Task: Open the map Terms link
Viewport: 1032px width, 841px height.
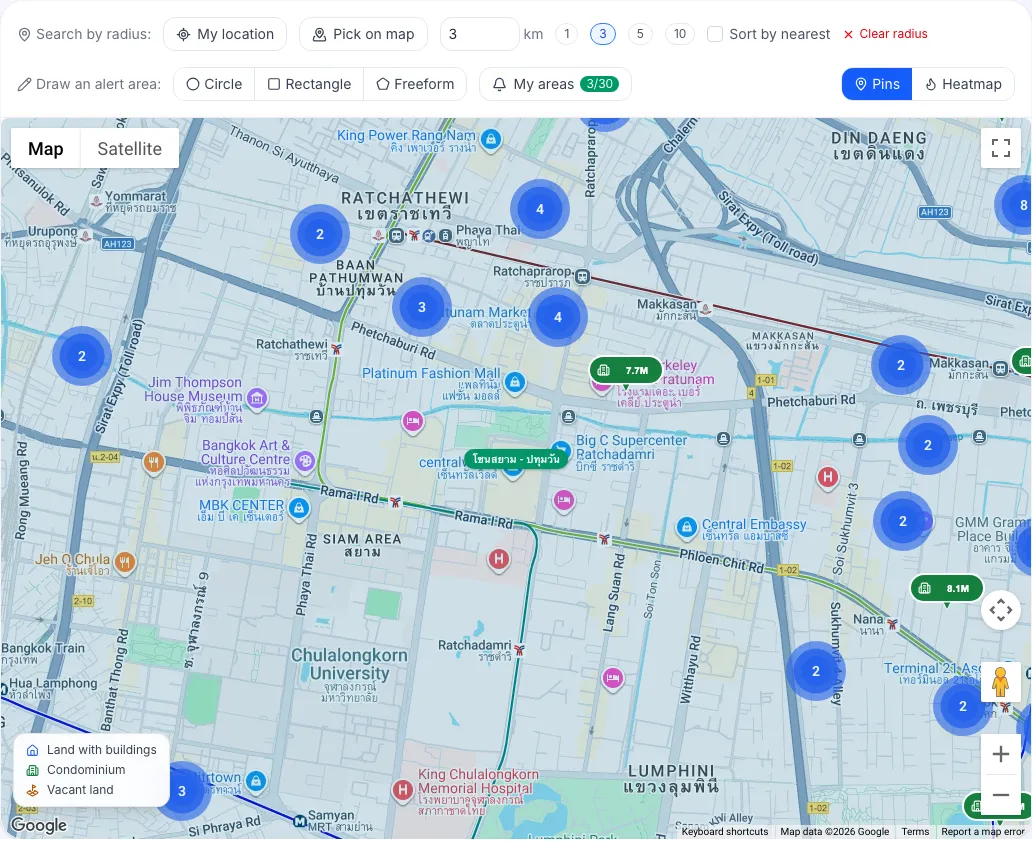Action: tap(915, 832)
